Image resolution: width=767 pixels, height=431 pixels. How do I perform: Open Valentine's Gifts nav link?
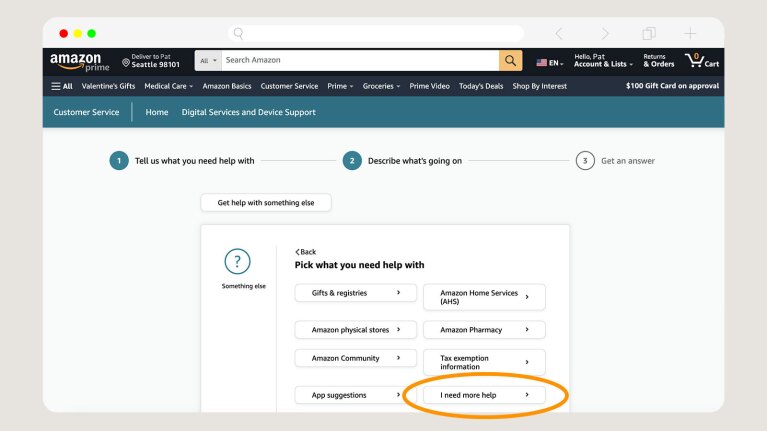click(108, 86)
